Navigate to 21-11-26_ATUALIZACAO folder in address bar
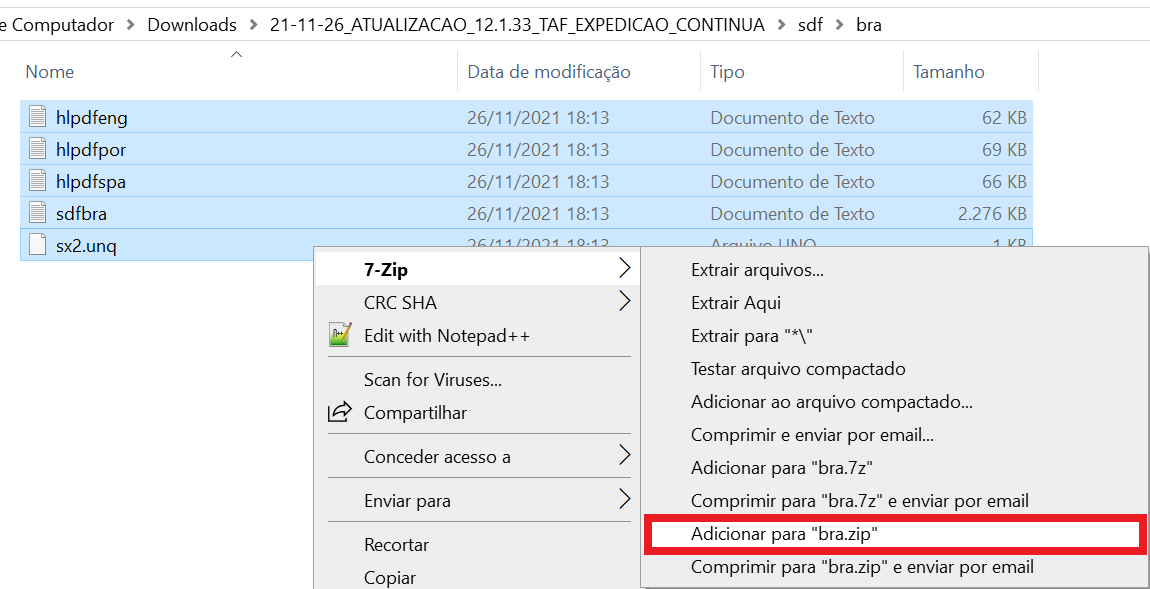The image size is (1150, 589). 518,25
